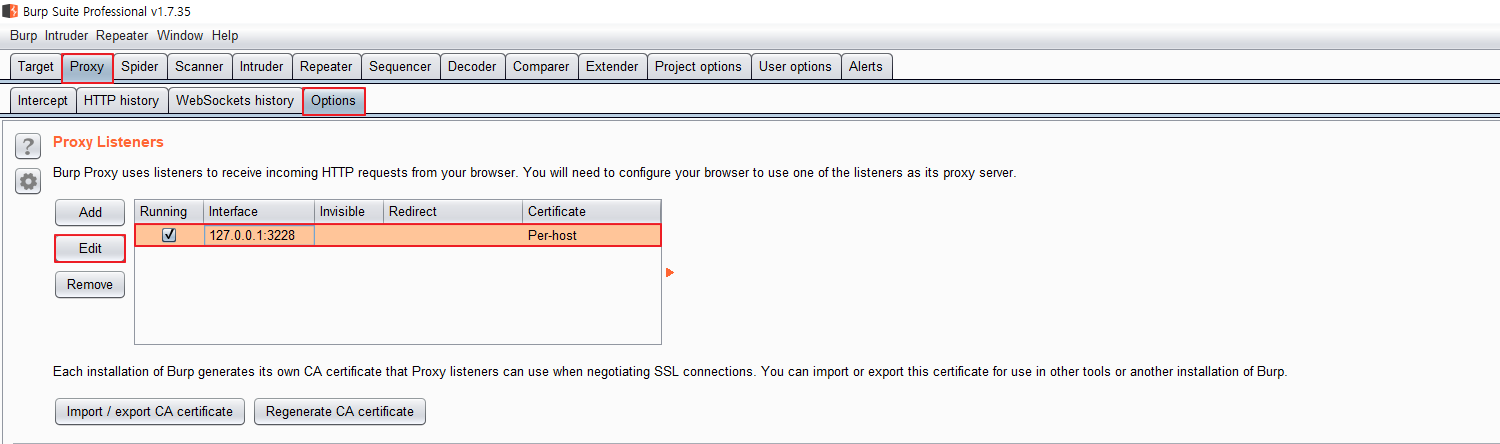Open the Proxy Listeners gear settings icon
This screenshot has height=444, width=1500.
coord(28,182)
